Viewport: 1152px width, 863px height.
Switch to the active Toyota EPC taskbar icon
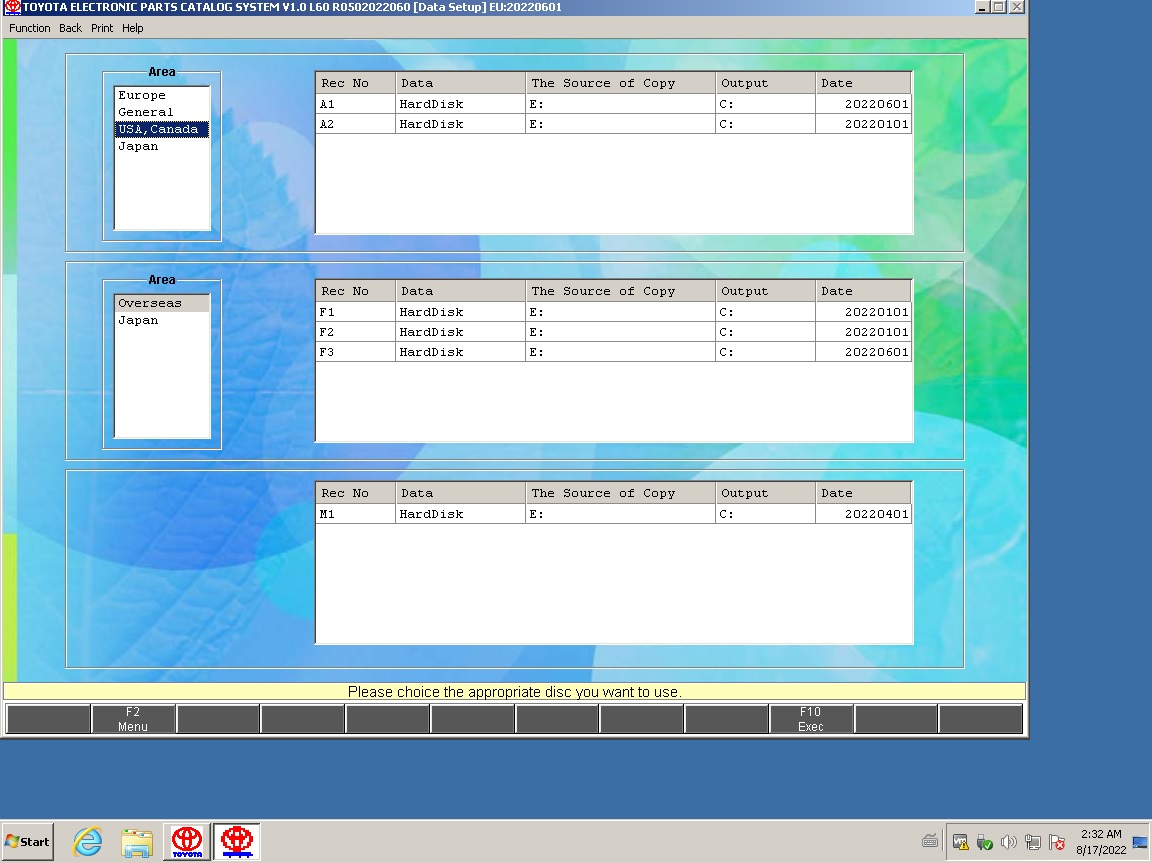tap(237, 842)
